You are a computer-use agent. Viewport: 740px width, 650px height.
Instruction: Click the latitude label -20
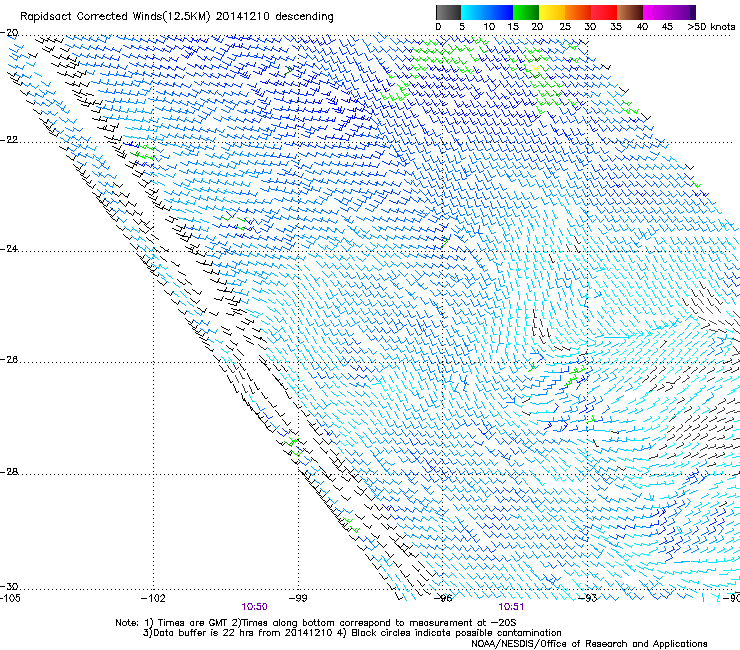[x=9, y=33]
